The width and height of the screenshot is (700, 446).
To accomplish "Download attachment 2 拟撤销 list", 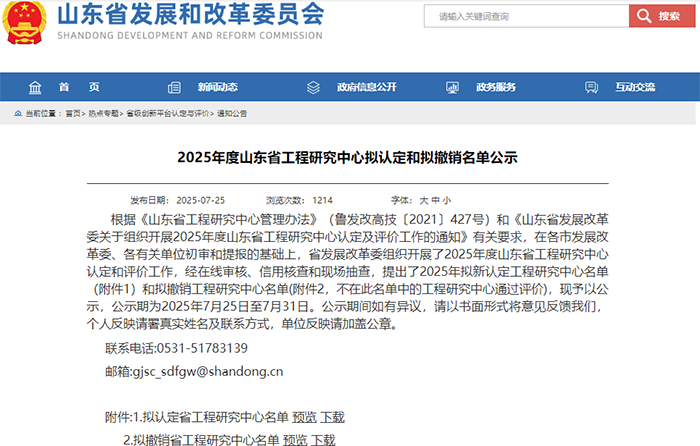I will point(323,440).
